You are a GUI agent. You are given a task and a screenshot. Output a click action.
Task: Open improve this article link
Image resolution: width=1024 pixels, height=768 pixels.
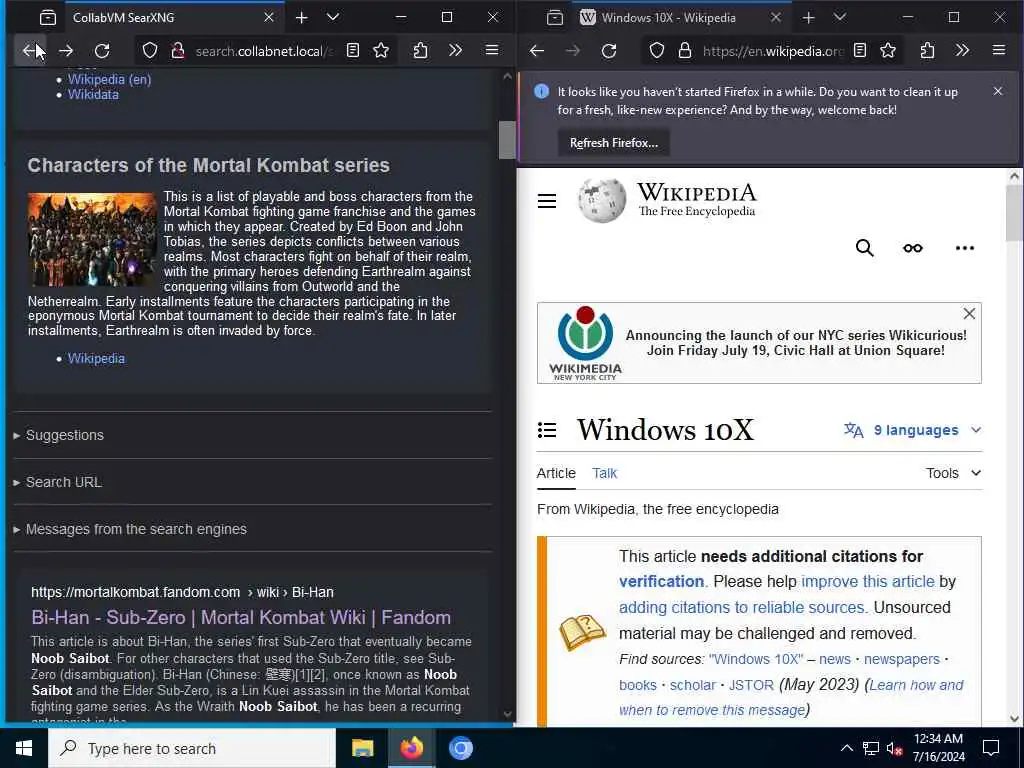point(867,581)
